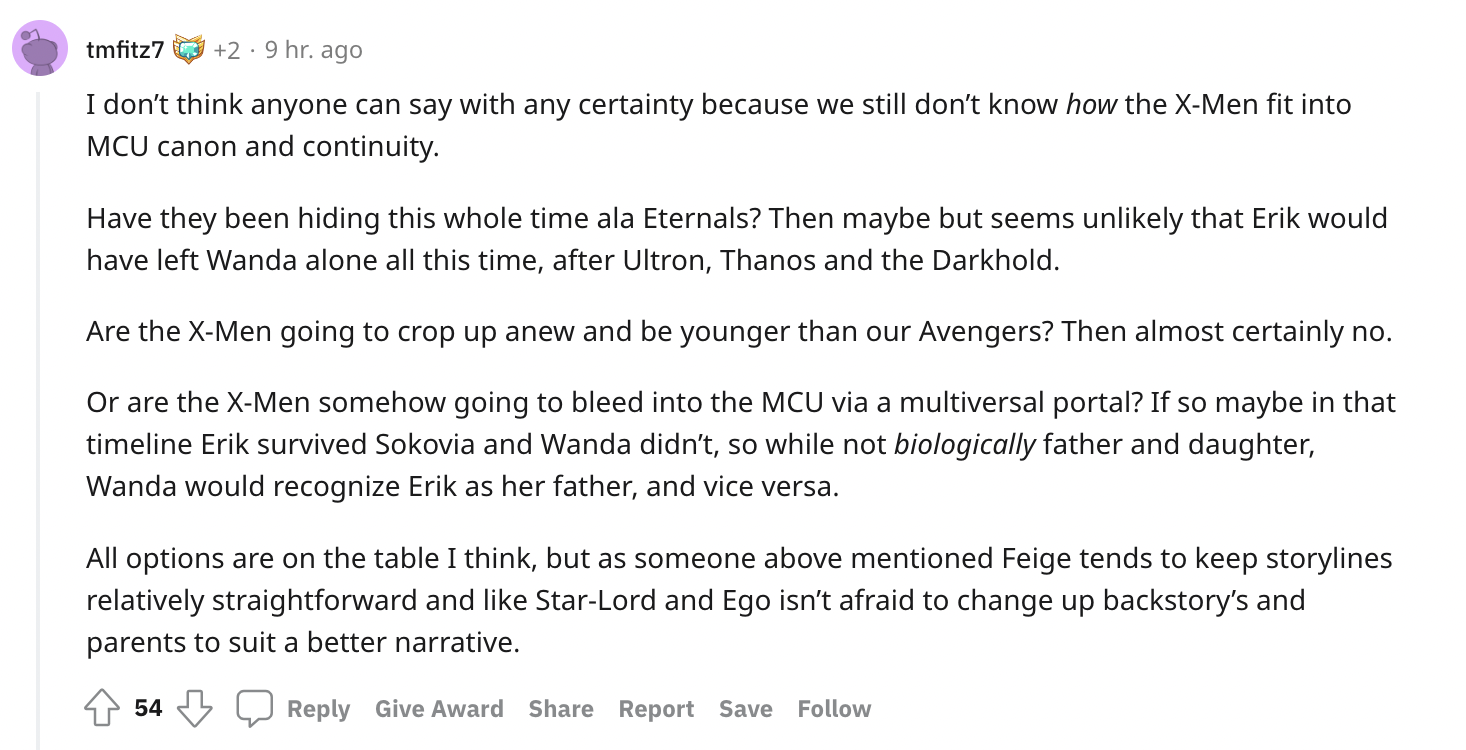Viewport: 1466px width, 750px height.
Task: Click the speech bubble icon beside Reply
Action: 254,709
